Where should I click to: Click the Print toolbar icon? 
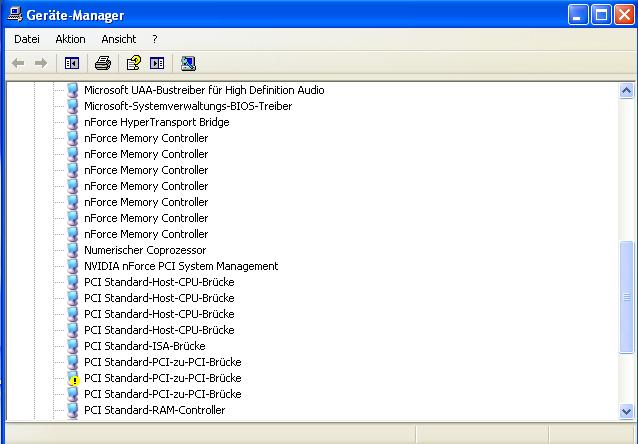(103, 63)
